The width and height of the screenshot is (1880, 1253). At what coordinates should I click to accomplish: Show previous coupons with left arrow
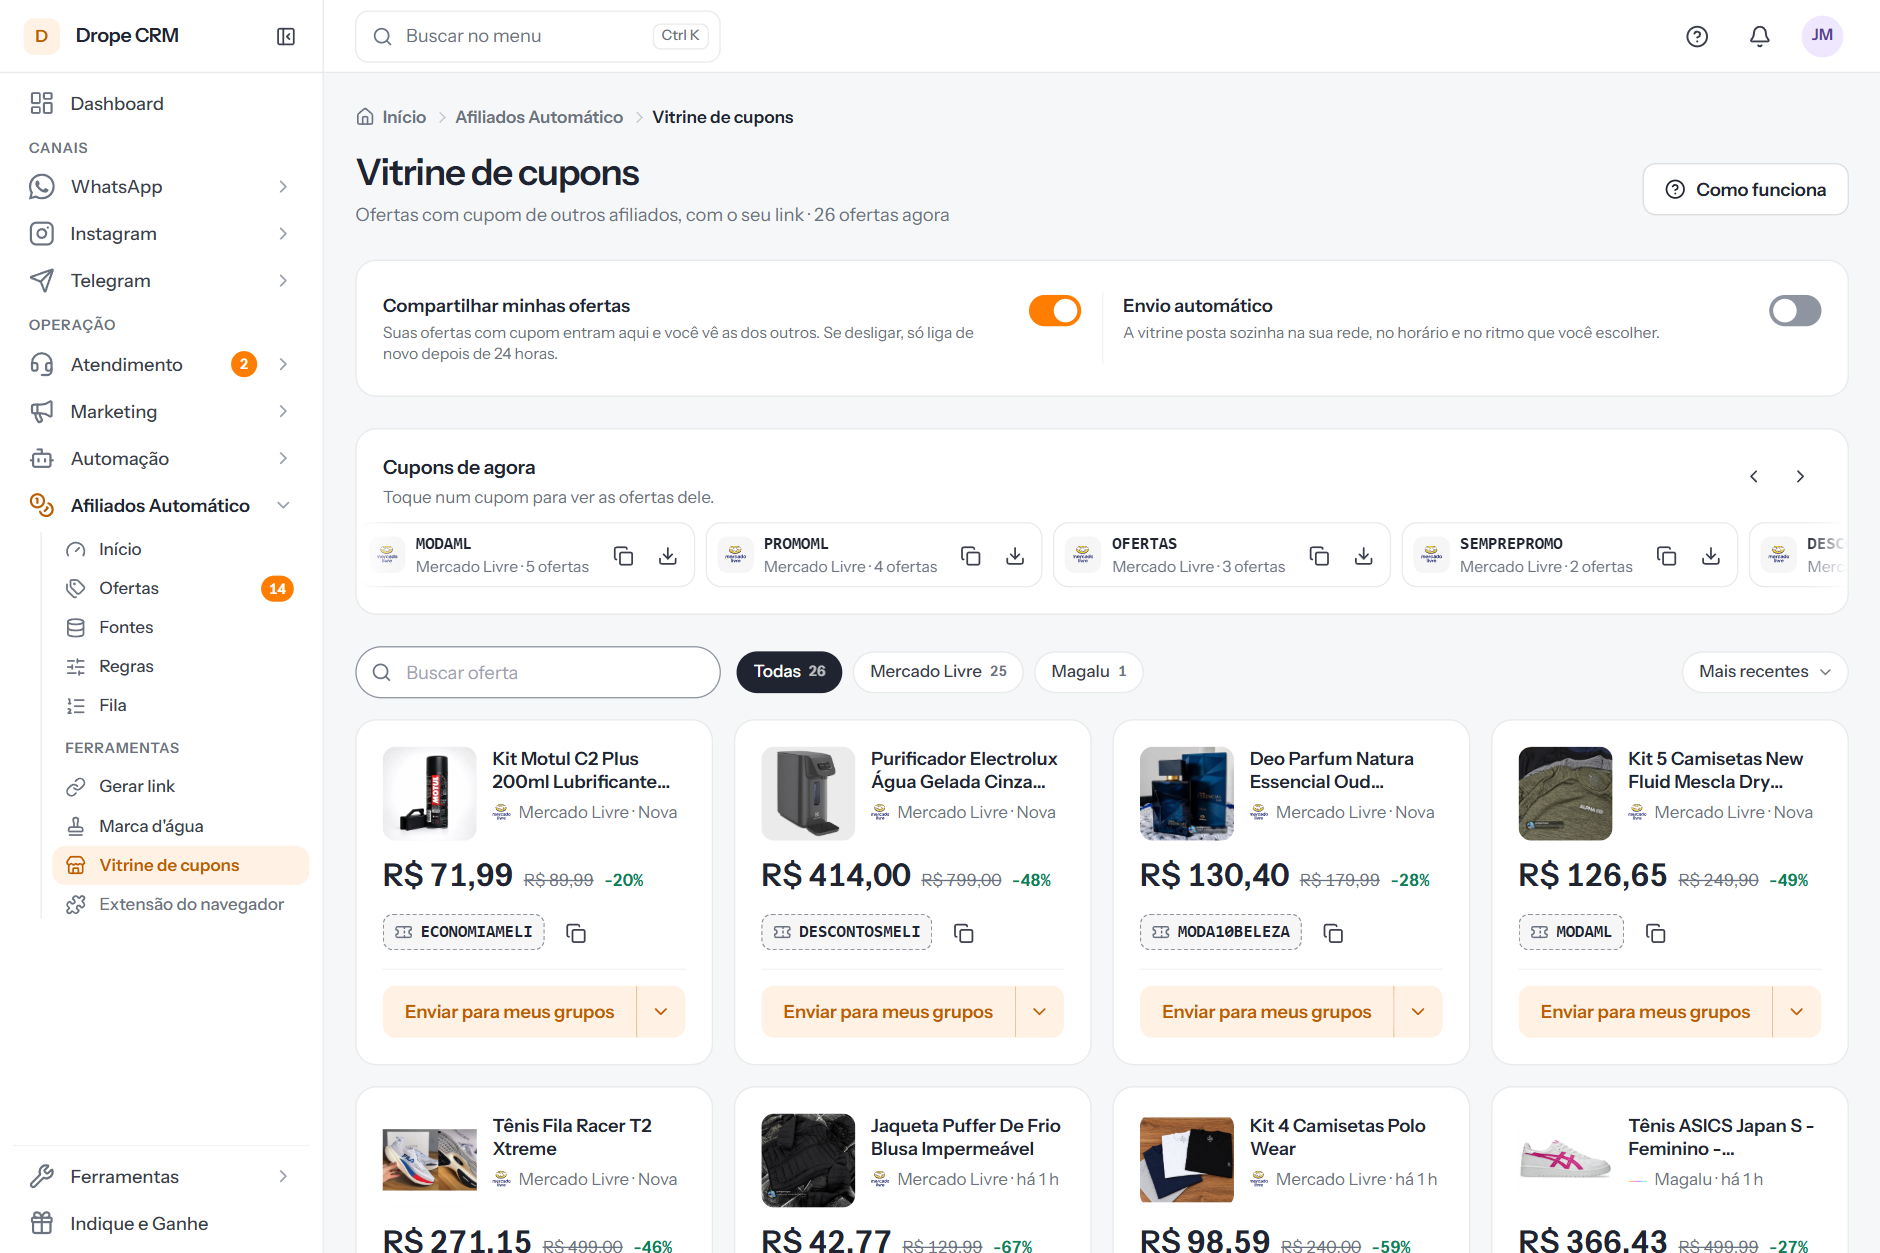(x=1754, y=477)
